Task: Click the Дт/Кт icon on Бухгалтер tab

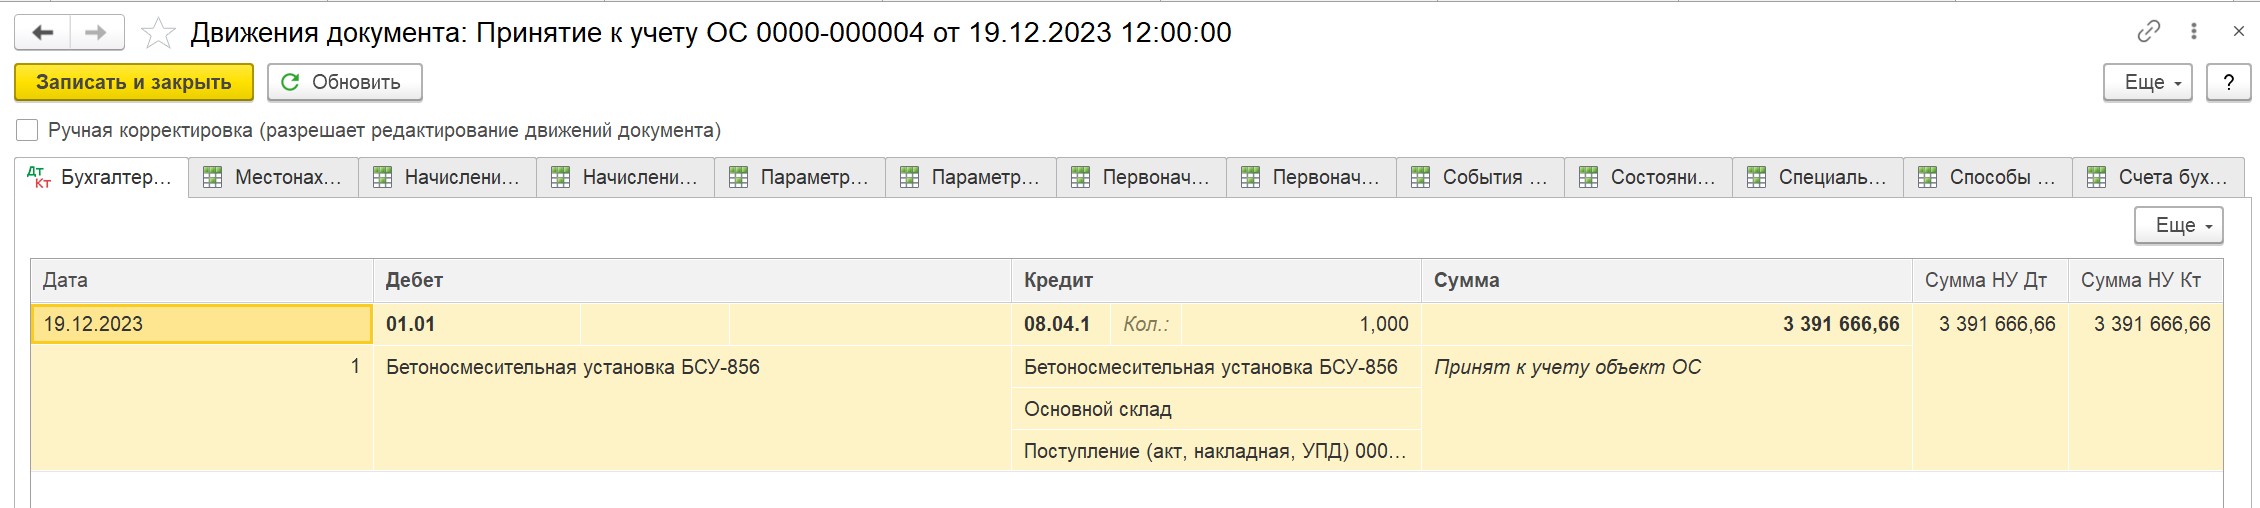Action: tap(39, 177)
